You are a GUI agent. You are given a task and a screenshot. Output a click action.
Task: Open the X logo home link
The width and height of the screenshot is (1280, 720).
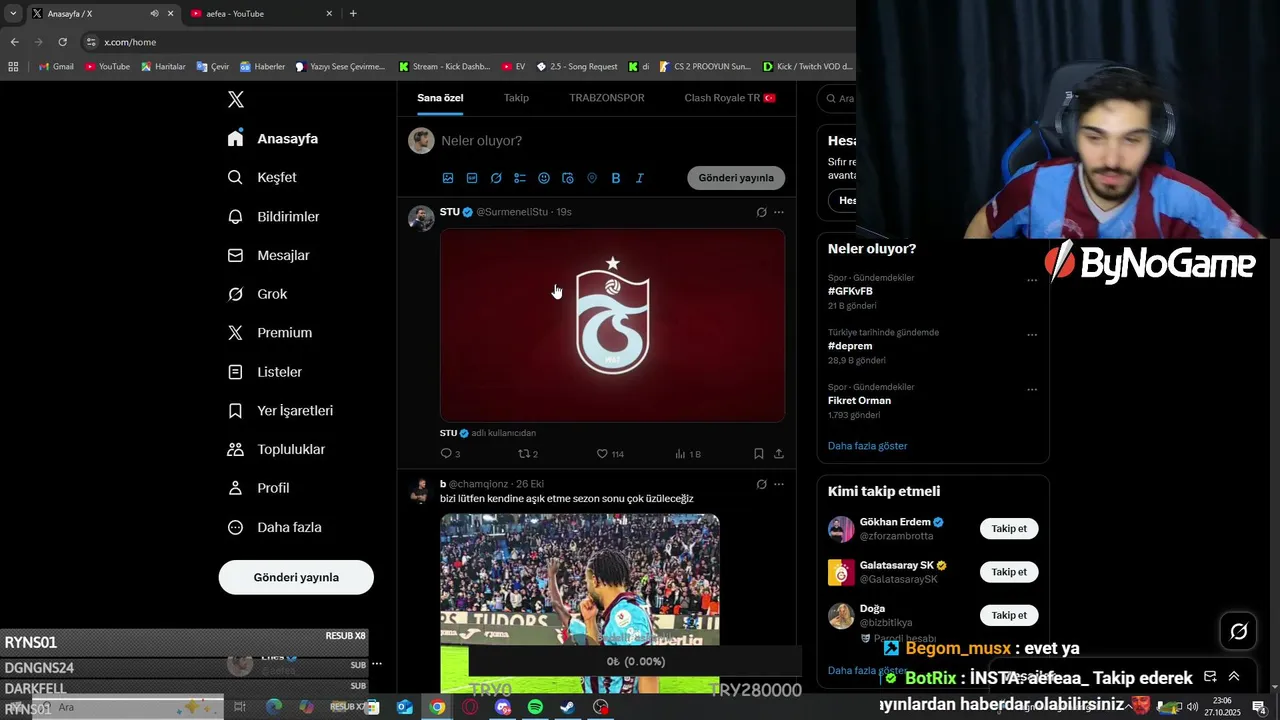coord(235,99)
